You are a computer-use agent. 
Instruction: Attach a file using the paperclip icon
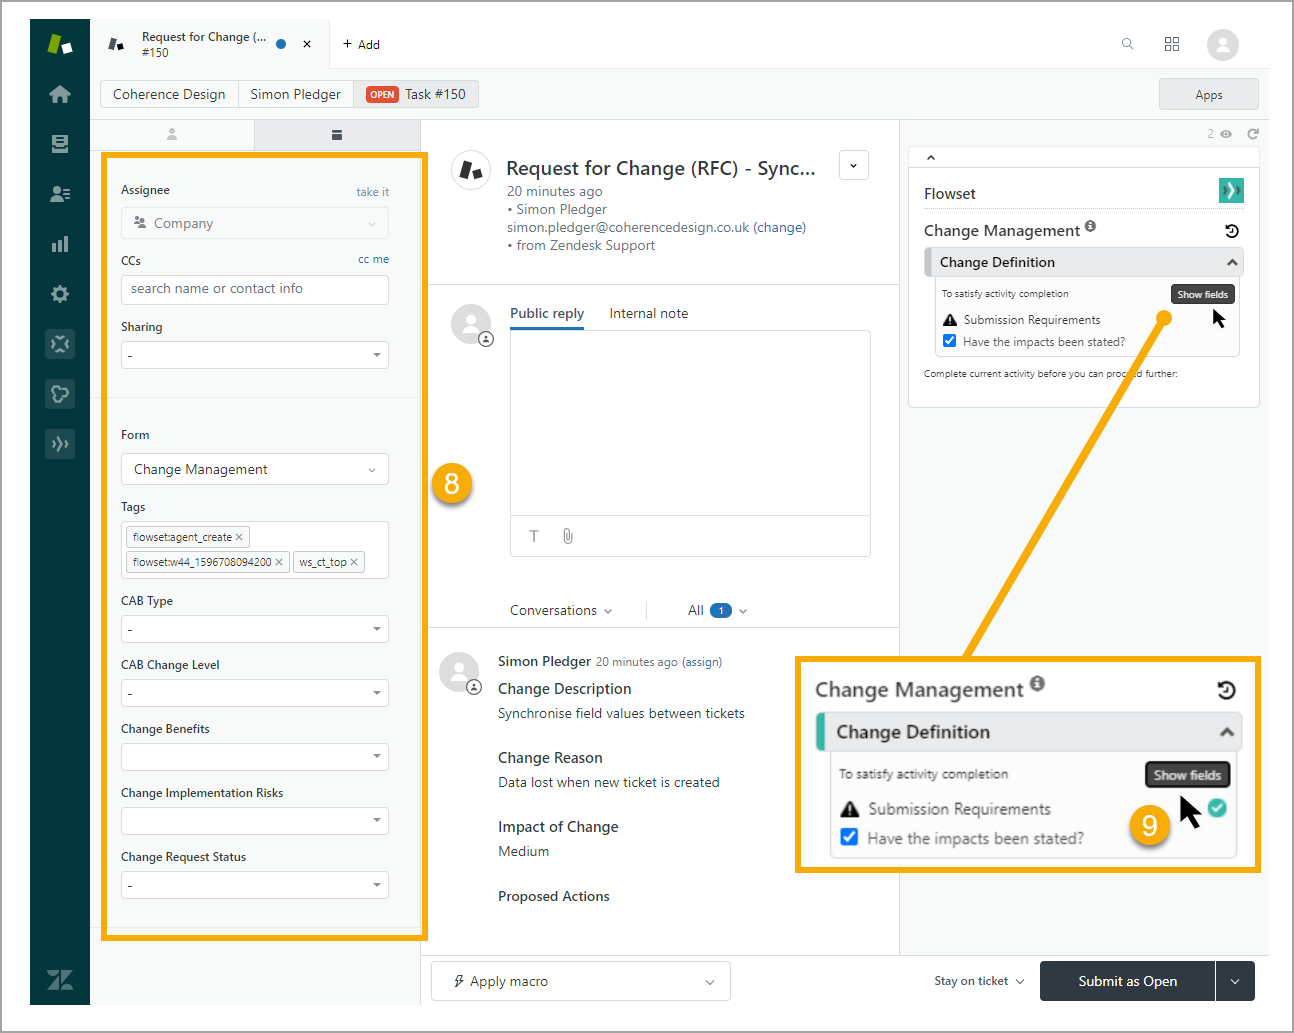pos(568,536)
